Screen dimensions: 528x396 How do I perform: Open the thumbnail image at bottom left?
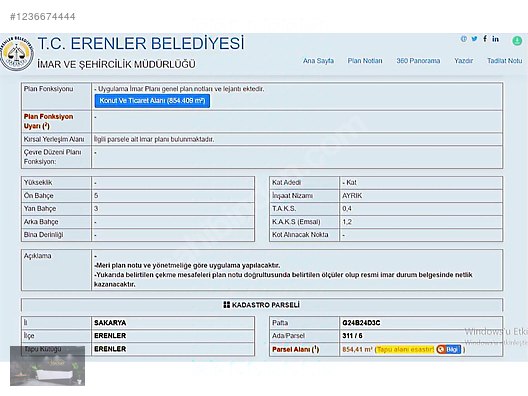coord(47,366)
